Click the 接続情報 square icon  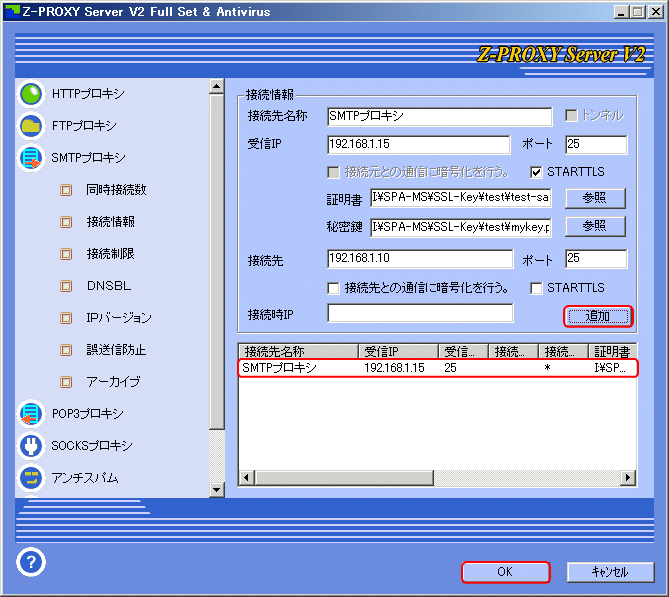66,222
